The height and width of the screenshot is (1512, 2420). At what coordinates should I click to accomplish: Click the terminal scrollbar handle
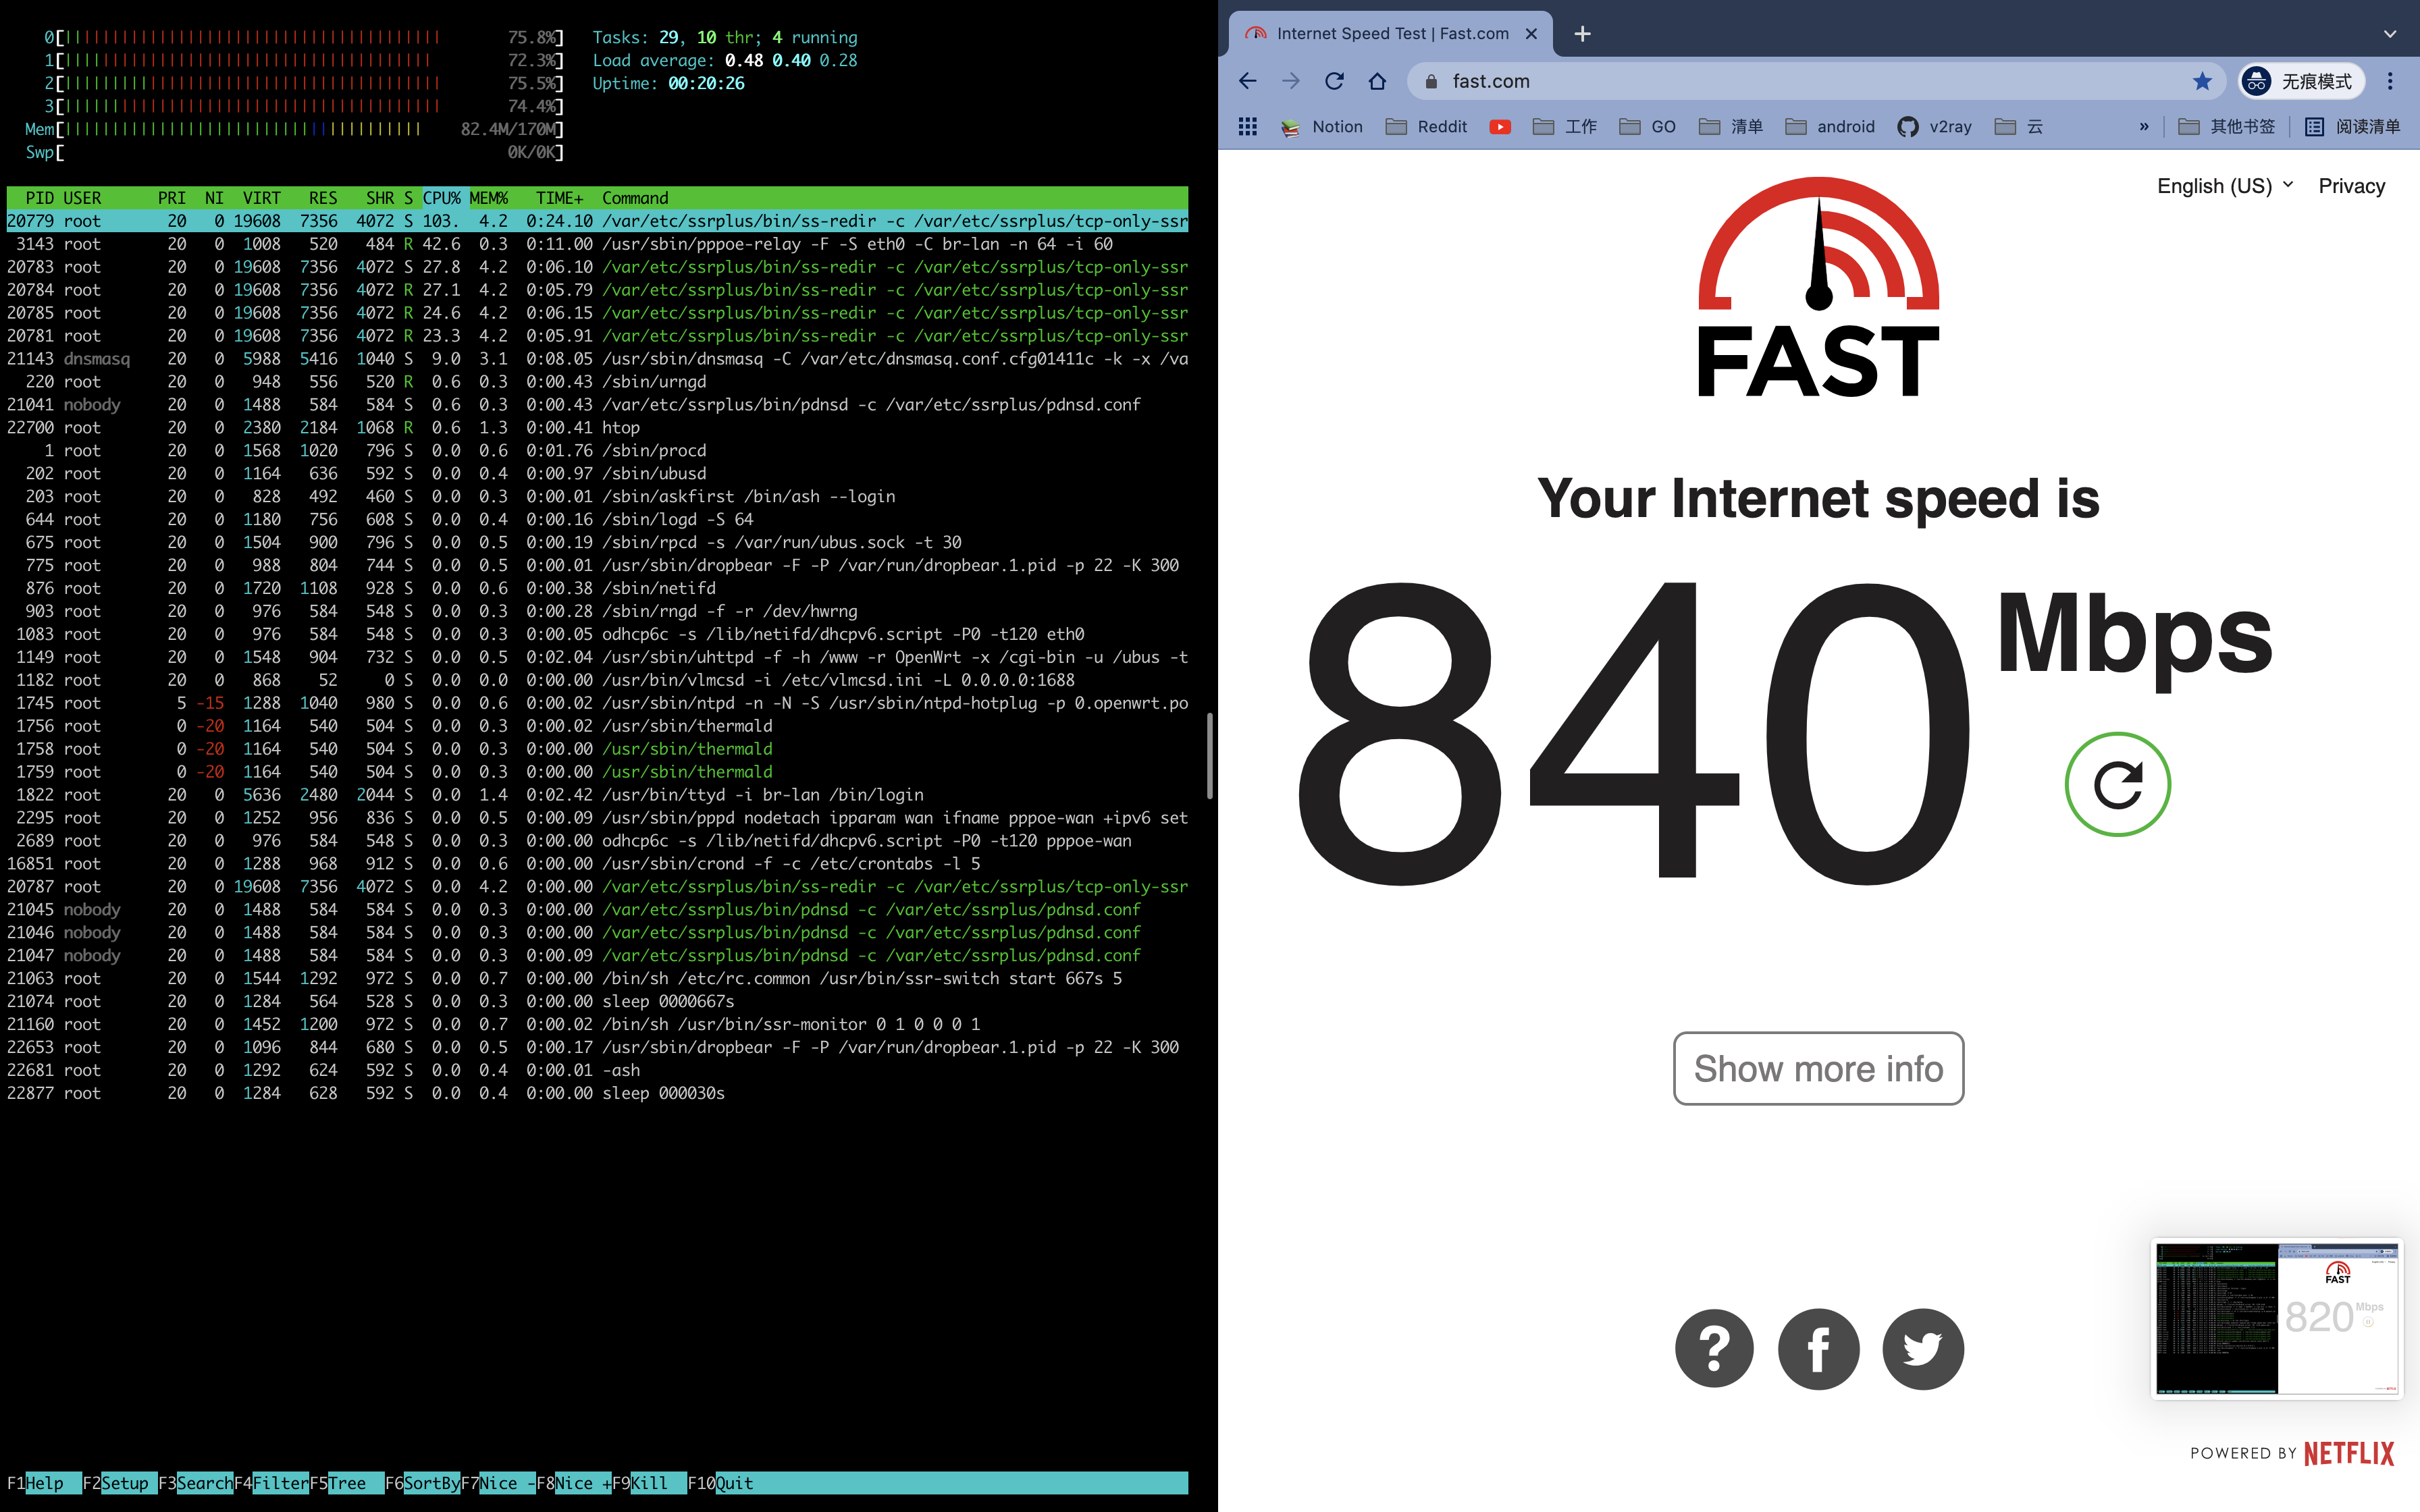pos(1209,755)
